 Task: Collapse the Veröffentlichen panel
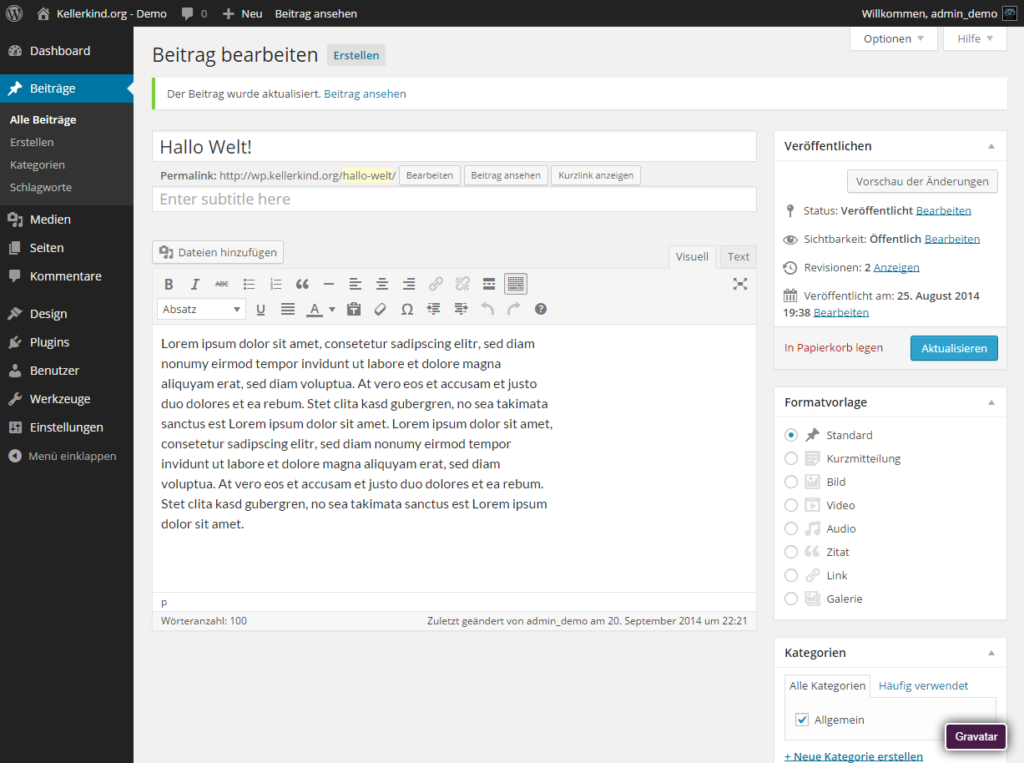[x=991, y=146]
